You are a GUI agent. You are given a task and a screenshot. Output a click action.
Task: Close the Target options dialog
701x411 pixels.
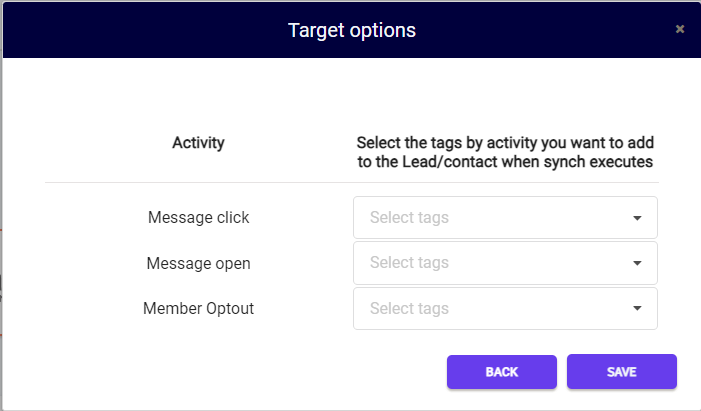pos(680,29)
